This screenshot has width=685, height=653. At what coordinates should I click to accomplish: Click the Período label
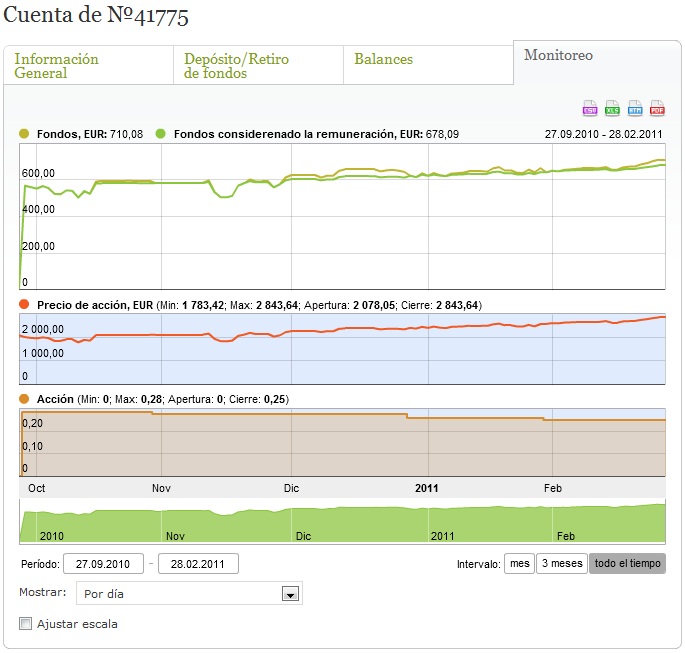coord(40,564)
